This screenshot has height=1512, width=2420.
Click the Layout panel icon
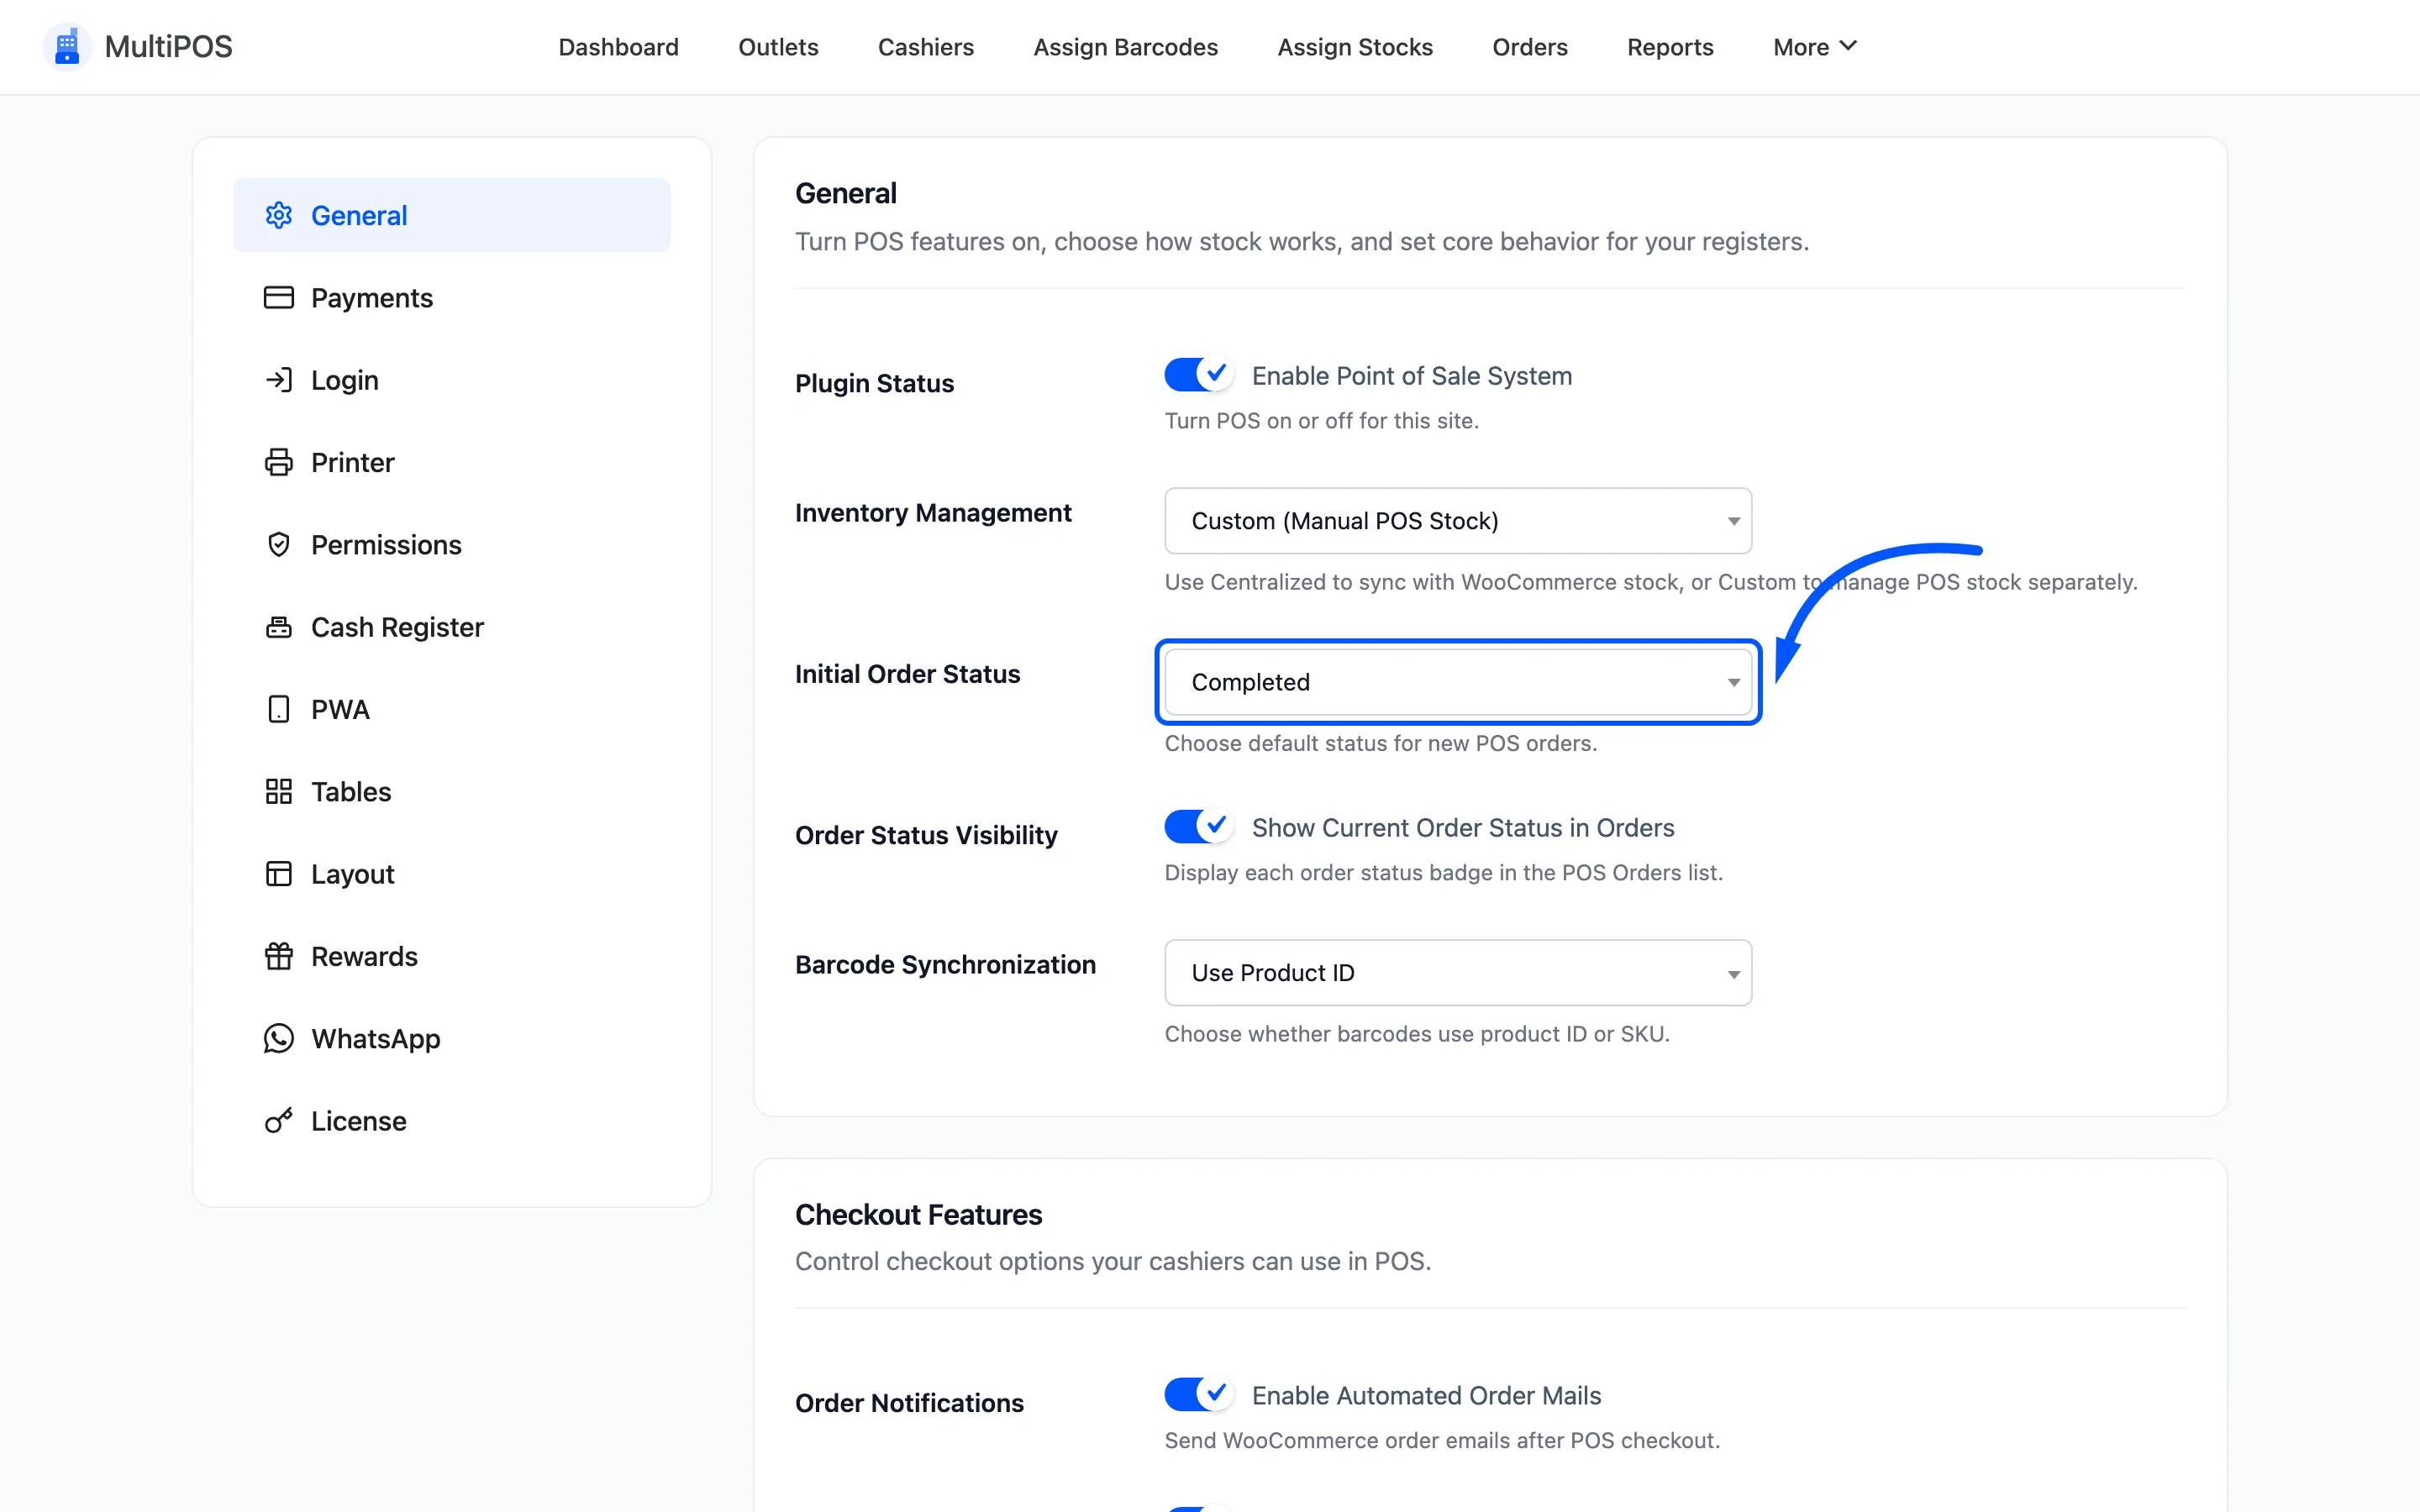click(278, 874)
